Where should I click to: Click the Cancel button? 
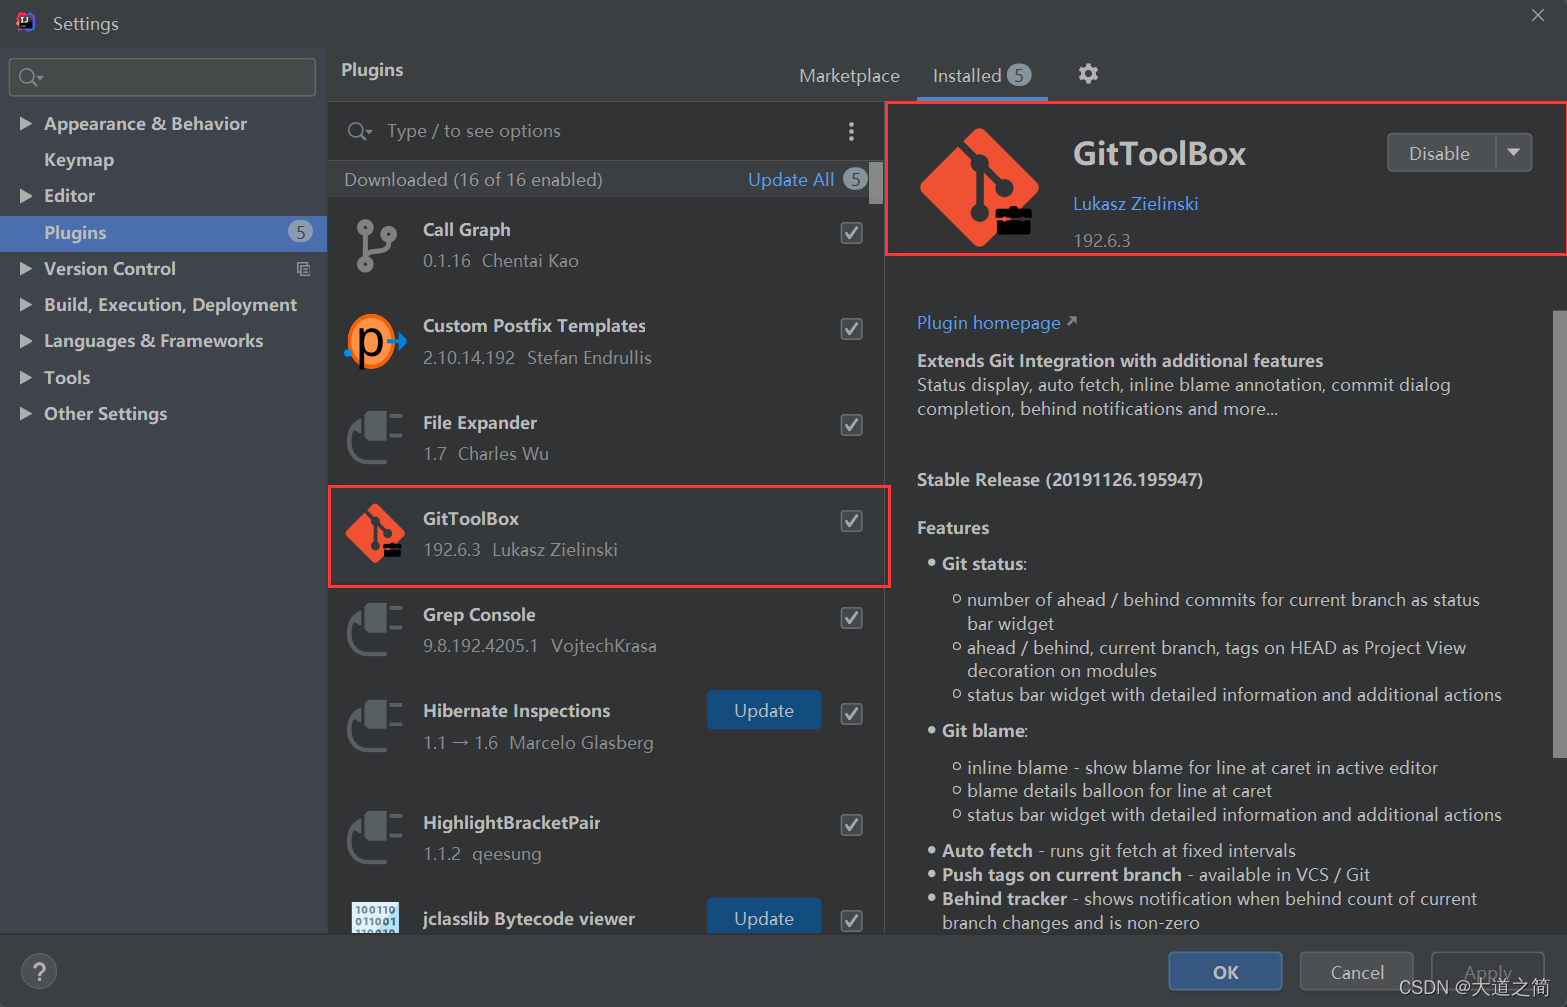[1357, 972]
